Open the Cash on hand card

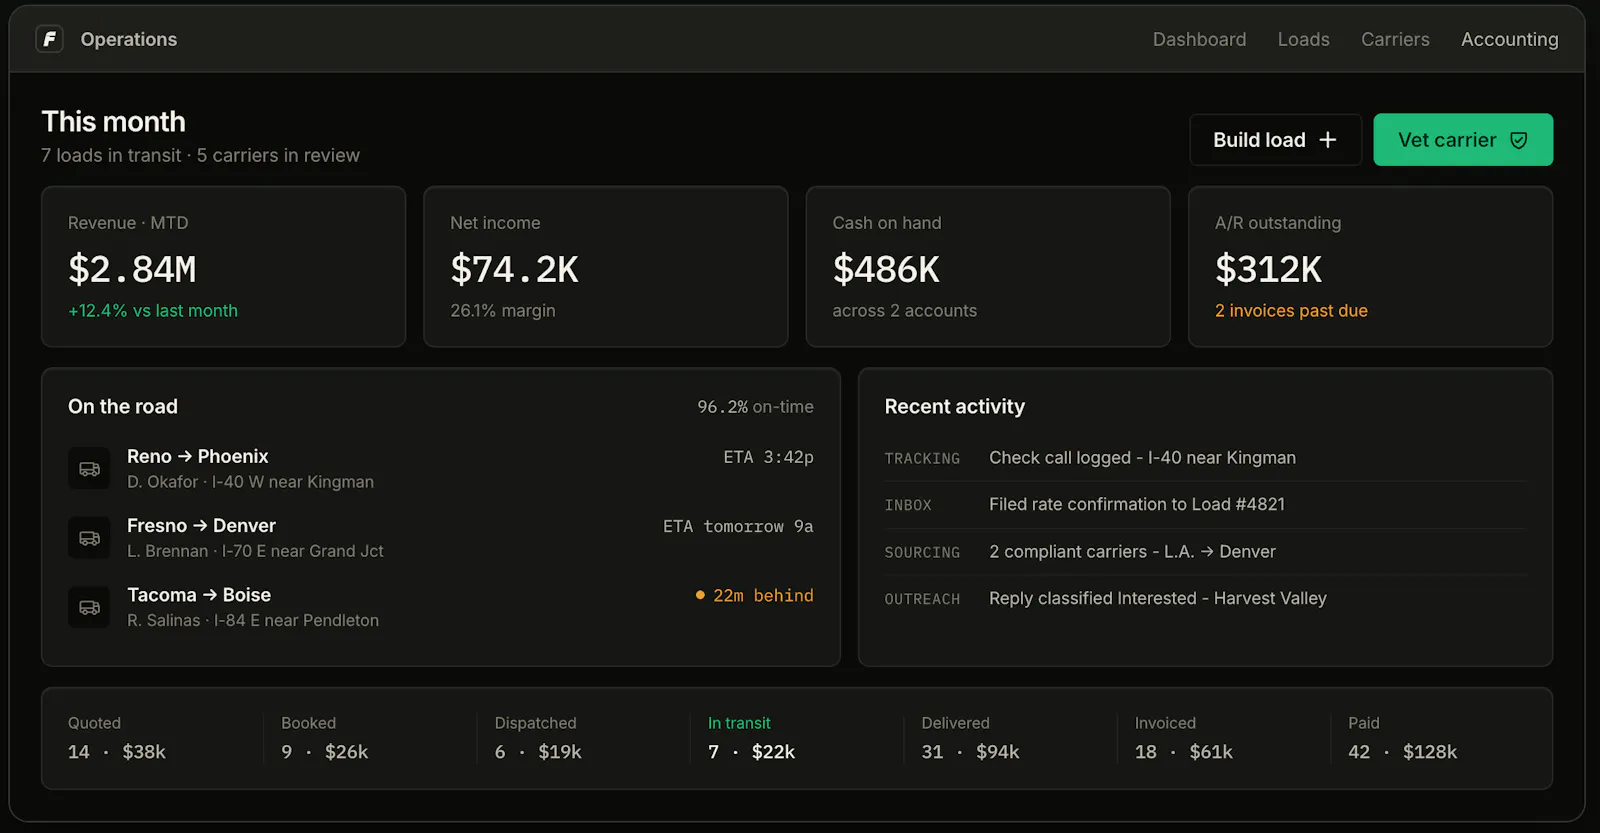pos(988,267)
